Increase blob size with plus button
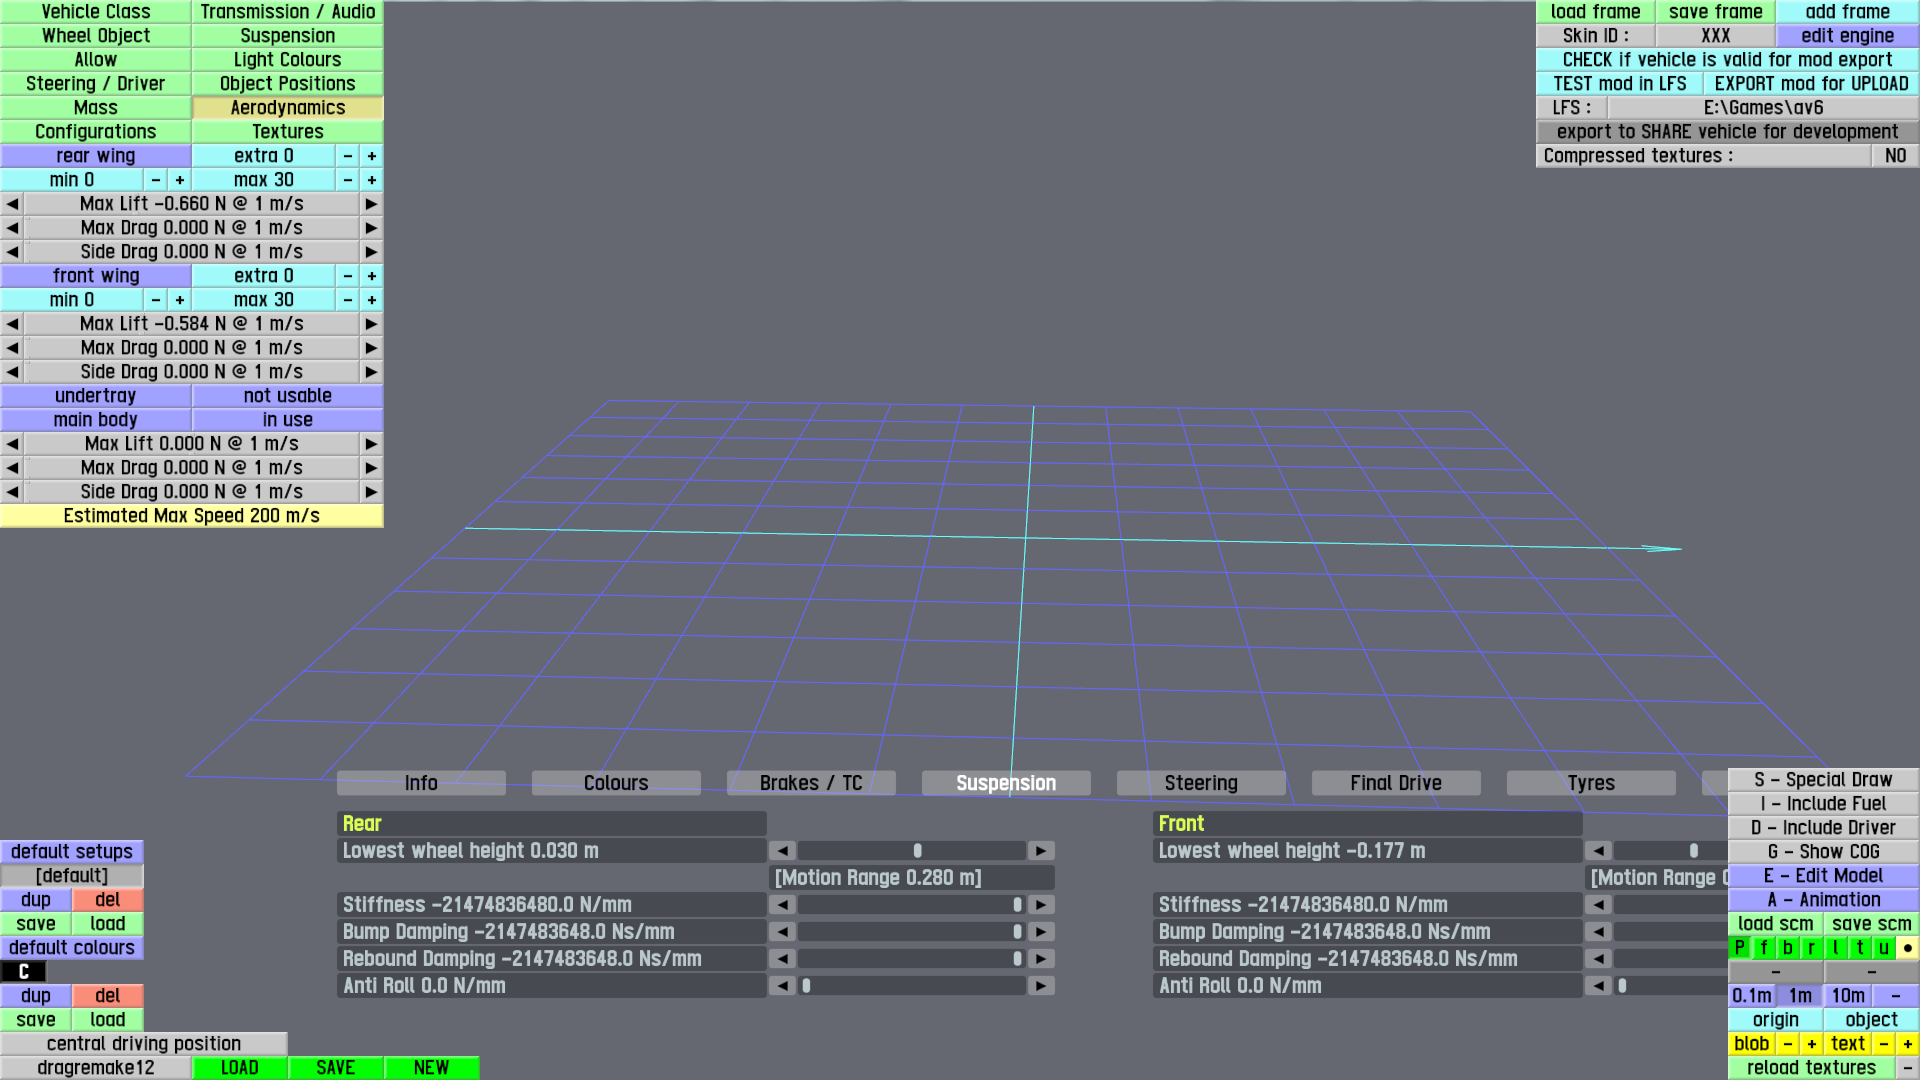This screenshot has height=1080, width=1920. [1812, 1044]
